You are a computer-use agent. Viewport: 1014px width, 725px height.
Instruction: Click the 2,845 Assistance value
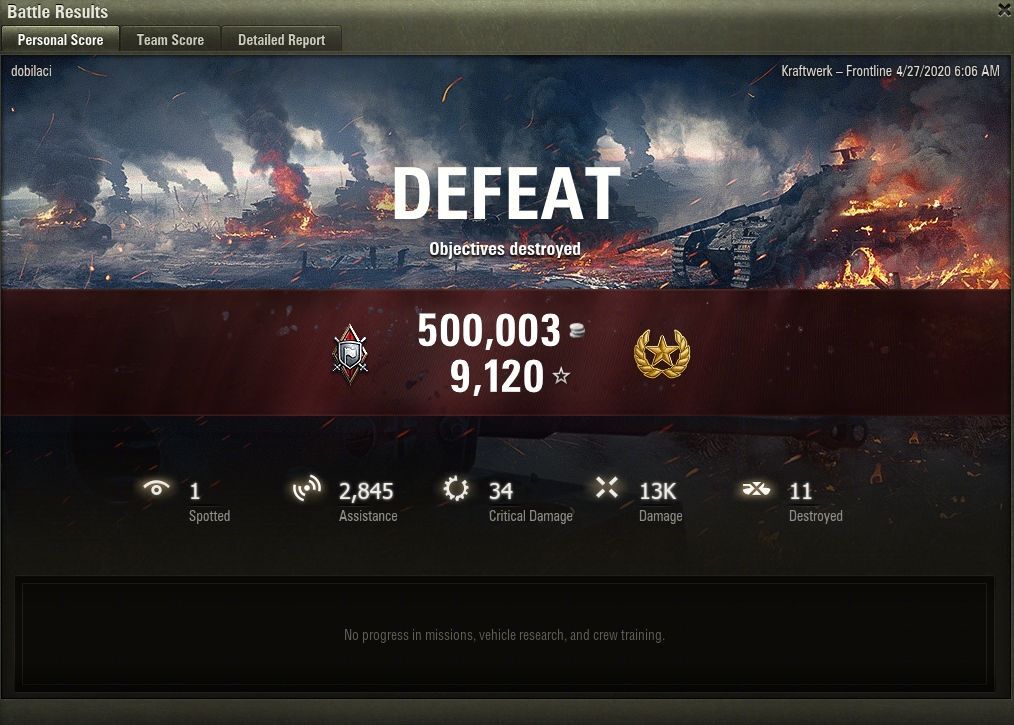366,492
